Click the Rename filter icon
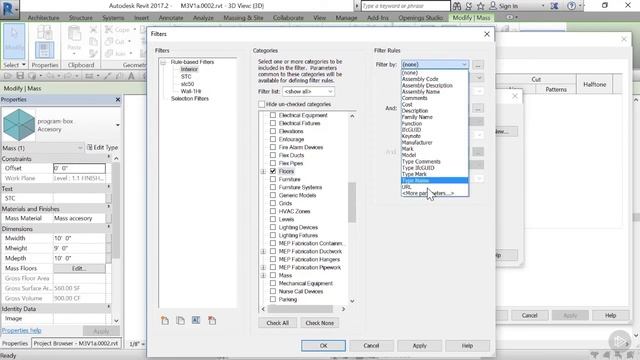Screen dimensions: 640x360 (196, 320)
